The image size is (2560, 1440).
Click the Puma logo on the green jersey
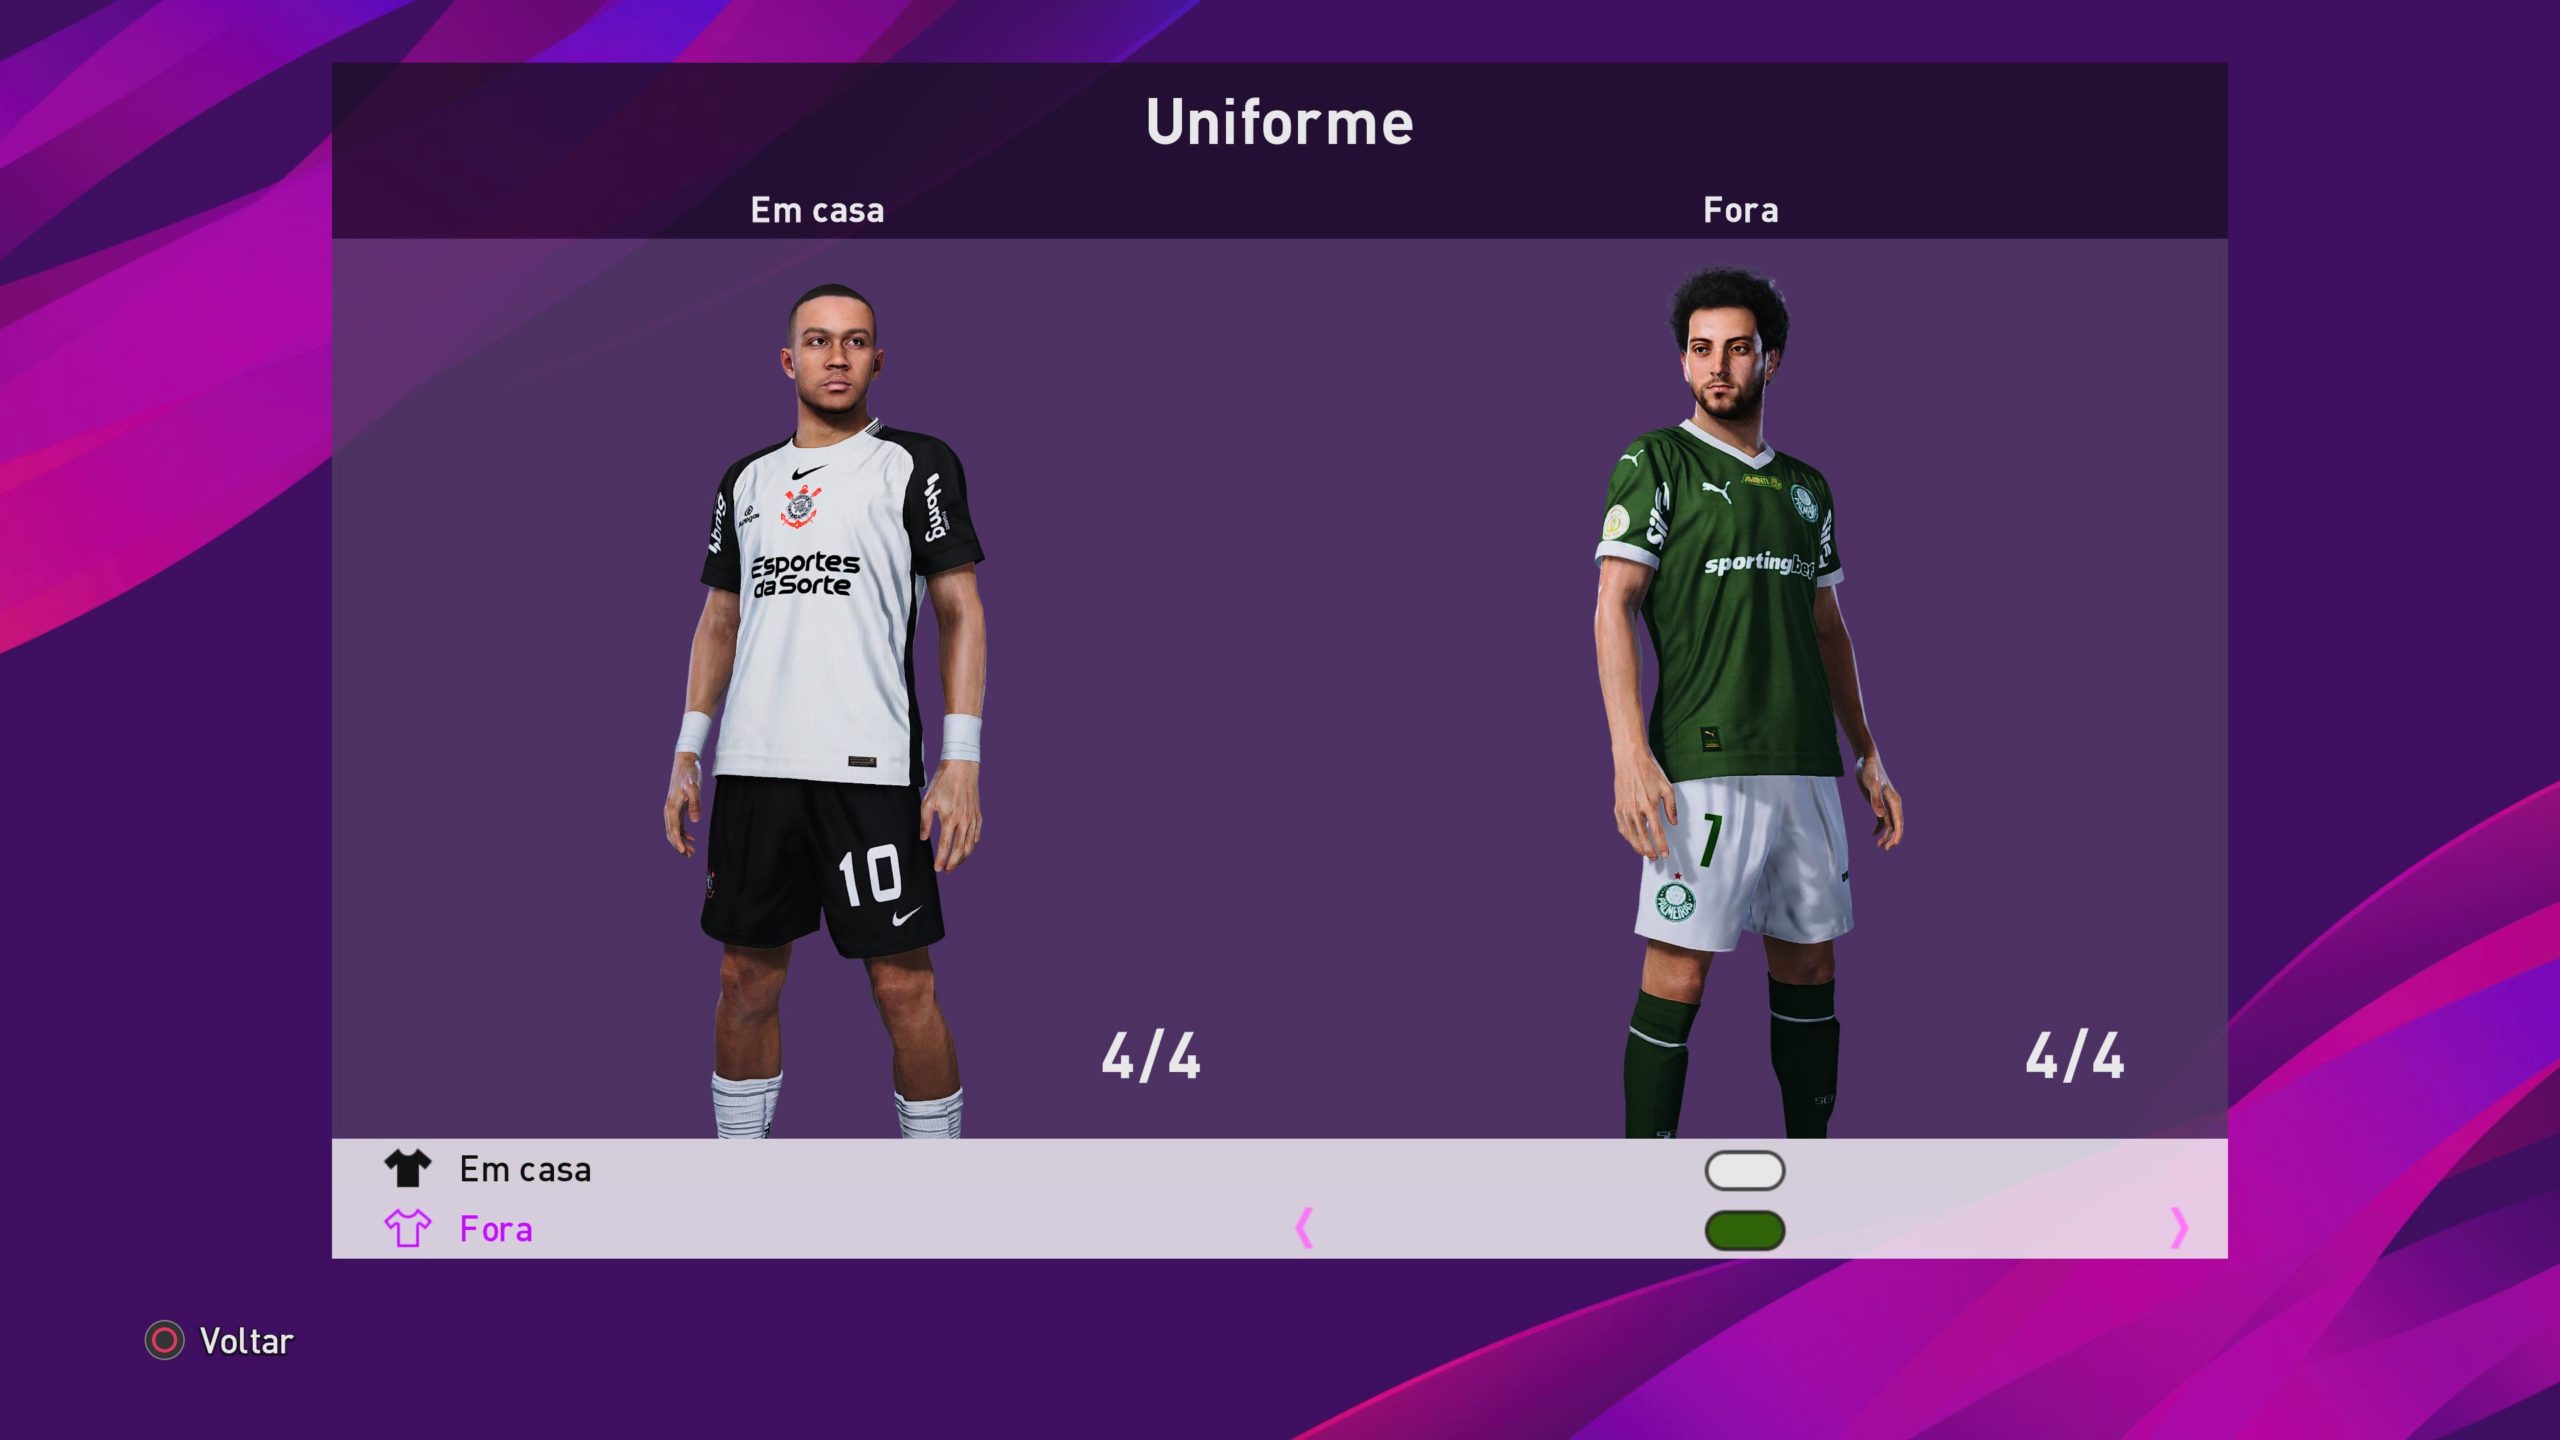coord(1717,491)
